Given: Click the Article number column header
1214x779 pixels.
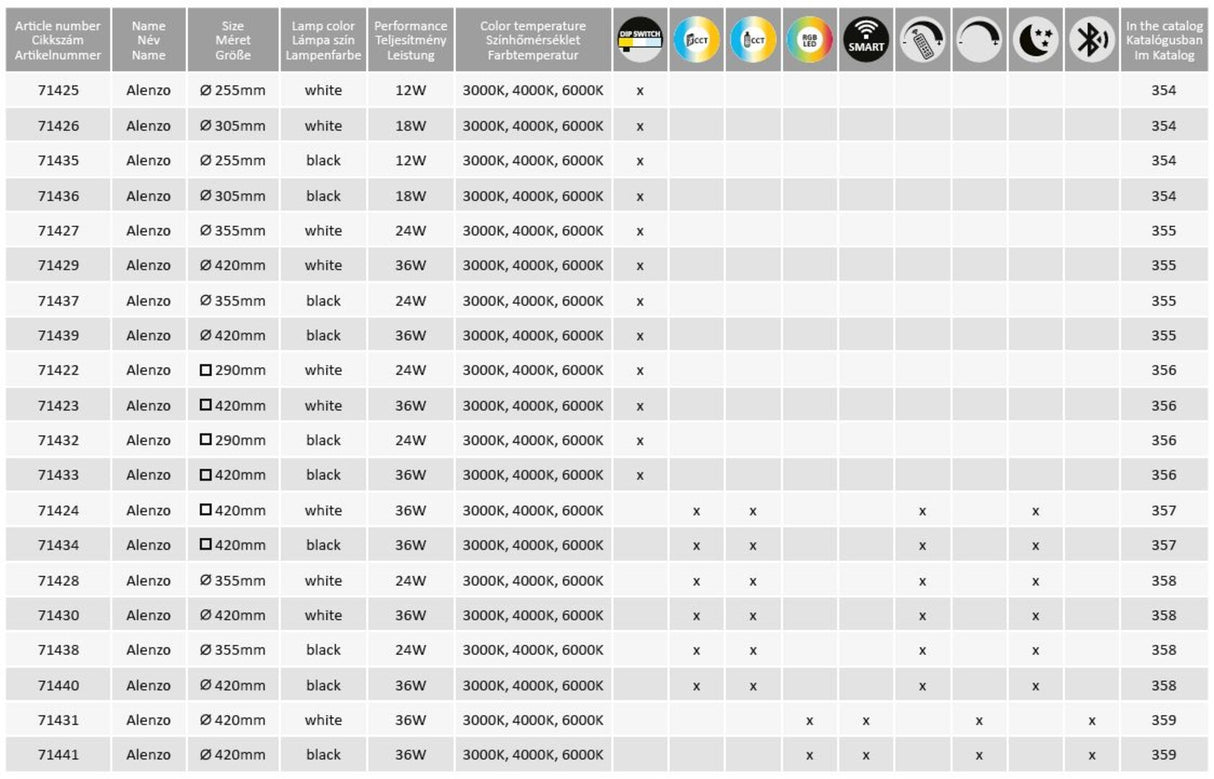Looking at the screenshot, I should 58,40.
